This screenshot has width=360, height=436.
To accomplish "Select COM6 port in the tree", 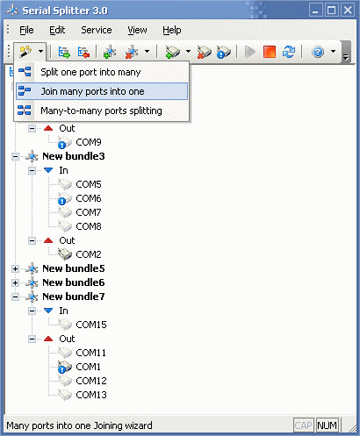I will pyautogui.click(x=88, y=198).
